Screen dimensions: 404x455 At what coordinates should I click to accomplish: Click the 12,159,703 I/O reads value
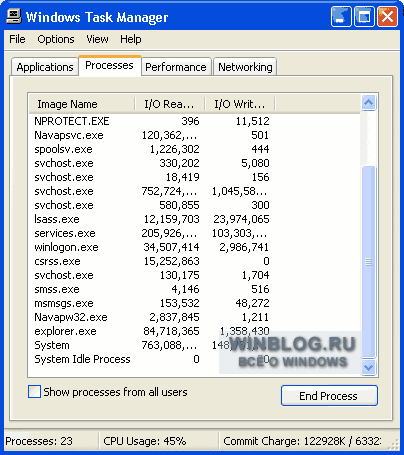[x=171, y=219]
